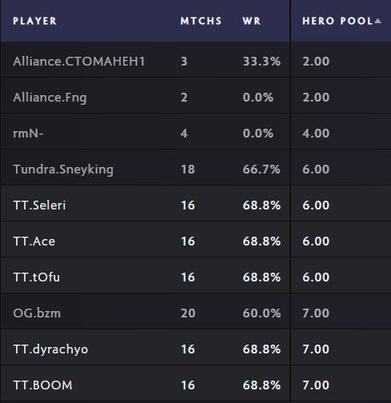Open Alliance.CTOMAHEH1 player profile

click(x=79, y=61)
